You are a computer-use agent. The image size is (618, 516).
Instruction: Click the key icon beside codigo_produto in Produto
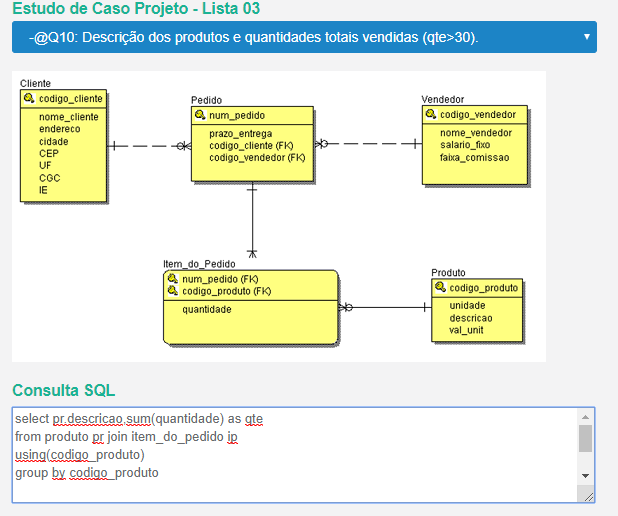(440, 287)
